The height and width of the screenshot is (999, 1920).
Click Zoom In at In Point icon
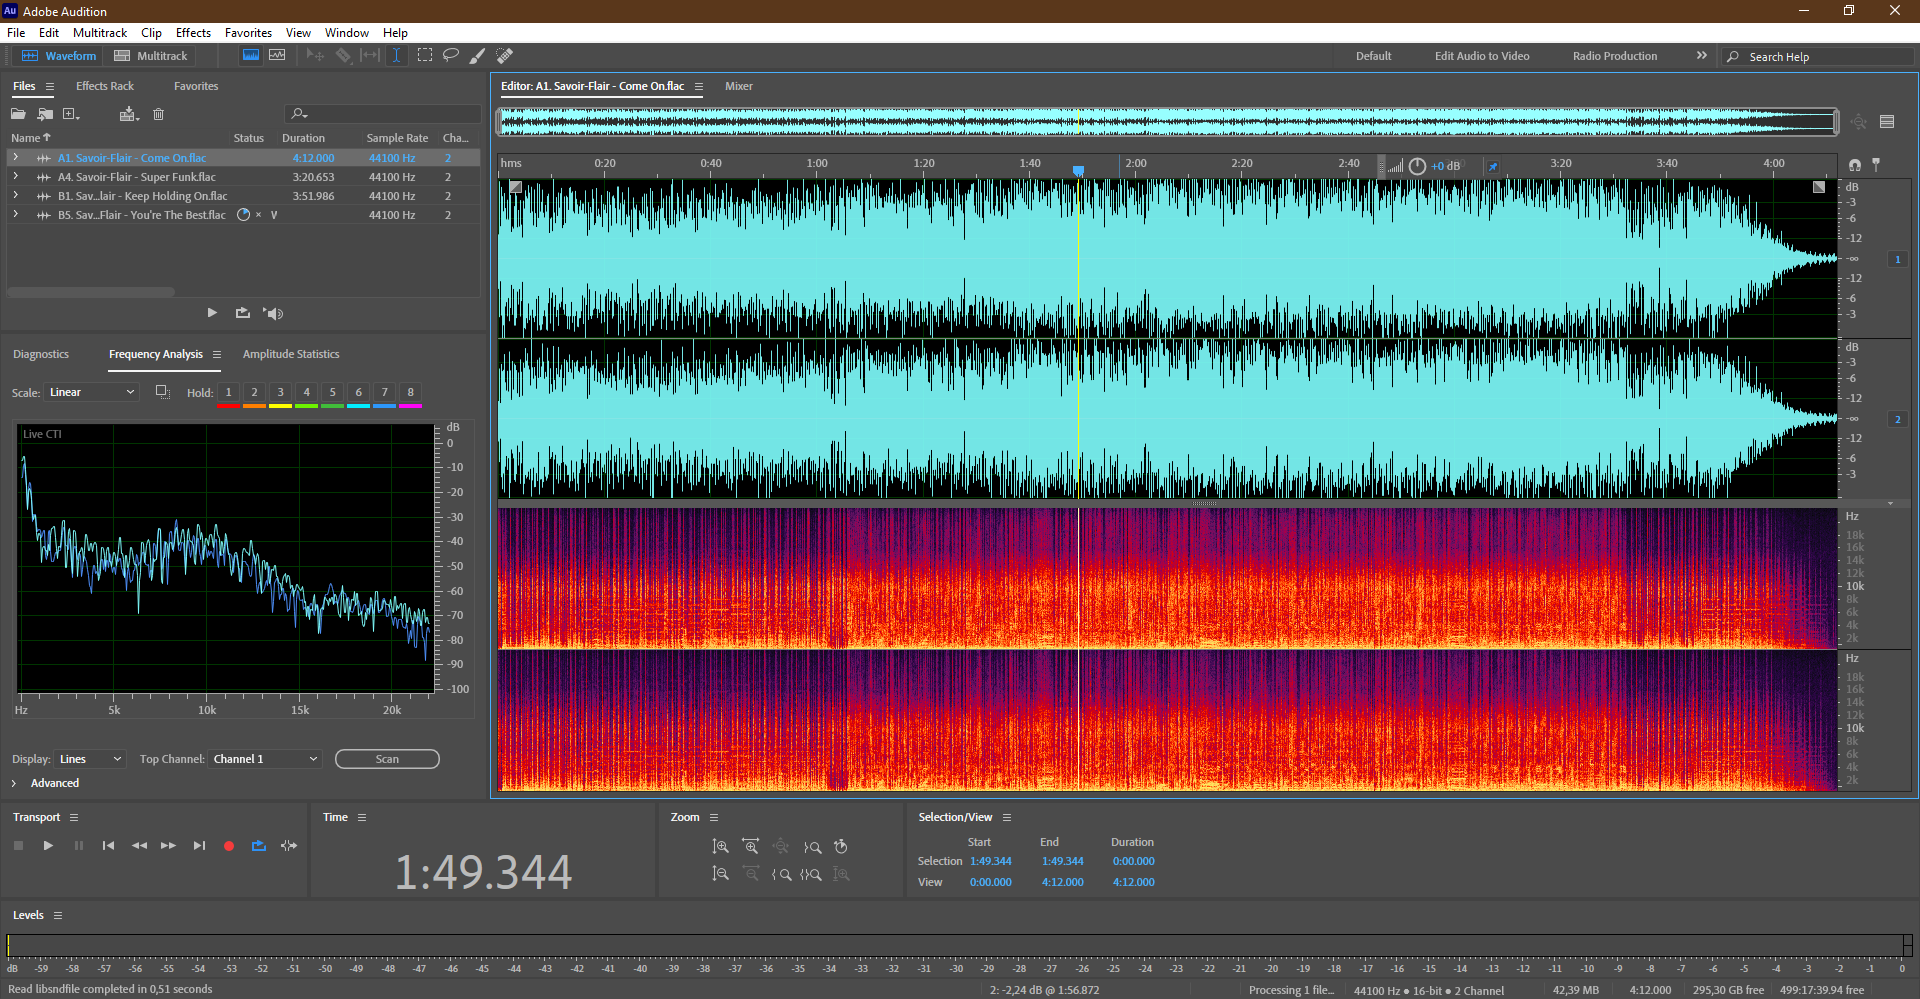click(x=781, y=874)
